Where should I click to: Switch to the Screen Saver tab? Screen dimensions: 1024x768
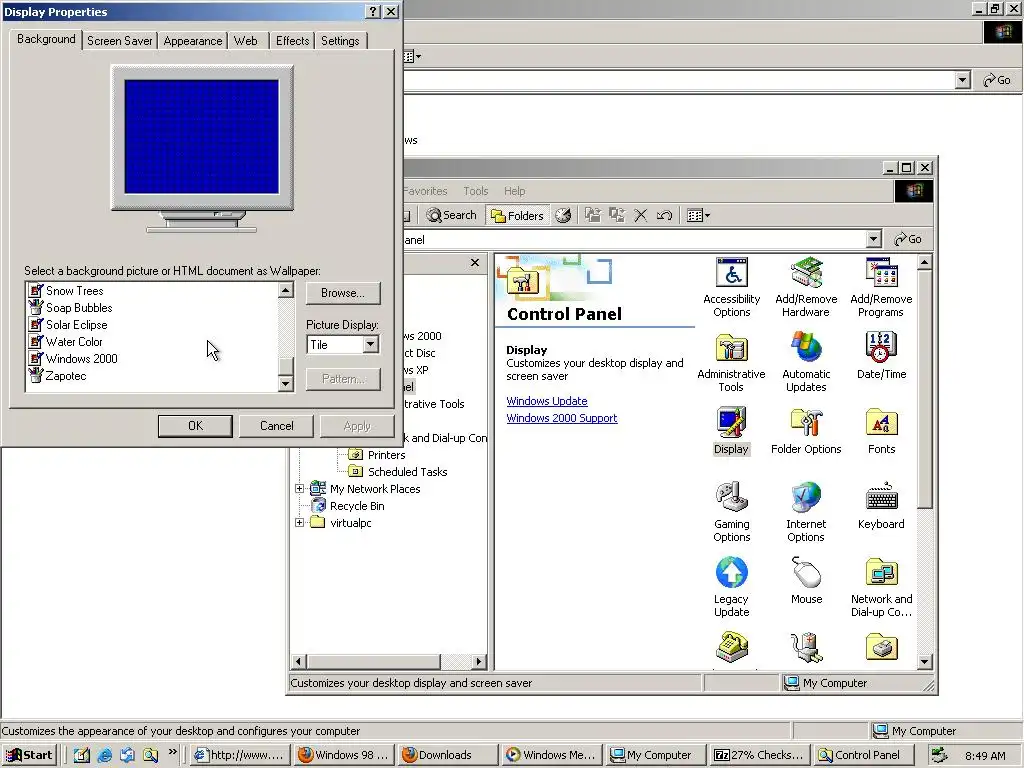pyautogui.click(x=120, y=40)
